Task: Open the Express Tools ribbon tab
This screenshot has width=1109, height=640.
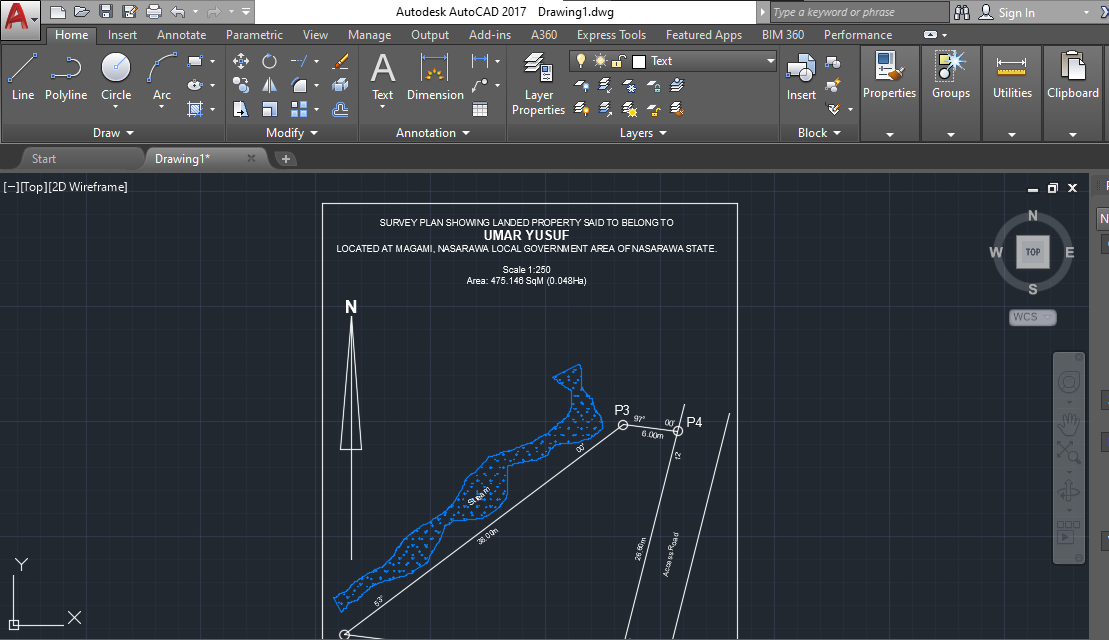Action: [x=611, y=34]
